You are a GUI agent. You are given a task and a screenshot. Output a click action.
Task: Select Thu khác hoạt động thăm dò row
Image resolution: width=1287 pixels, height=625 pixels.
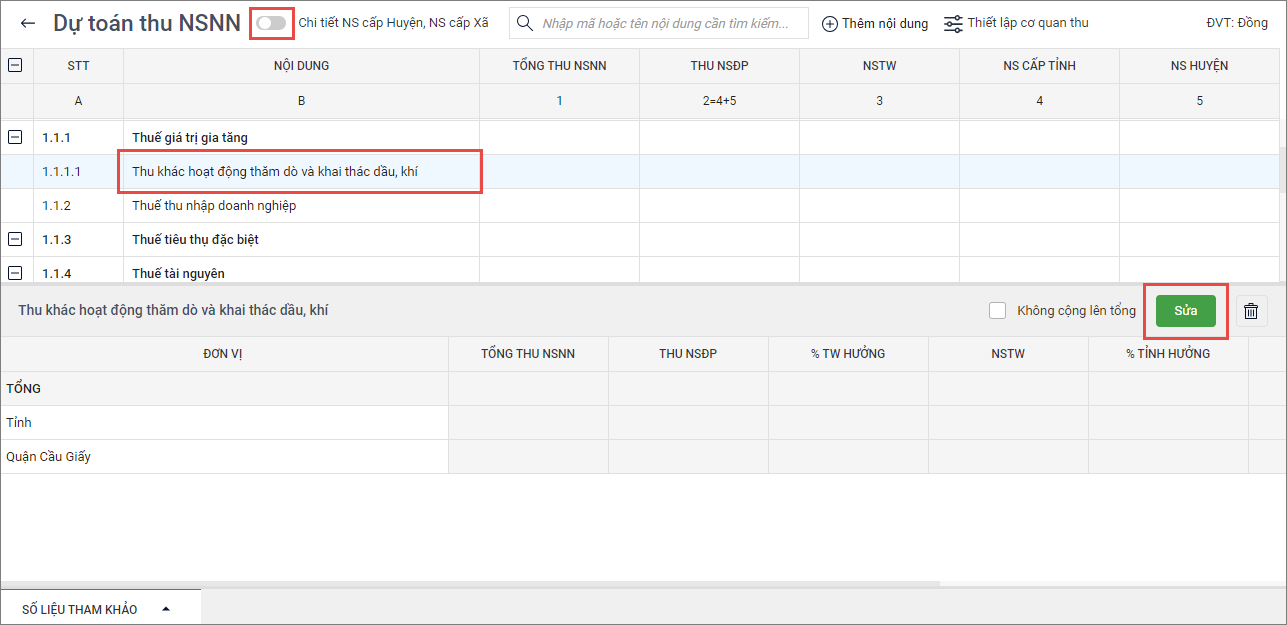coord(275,172)
